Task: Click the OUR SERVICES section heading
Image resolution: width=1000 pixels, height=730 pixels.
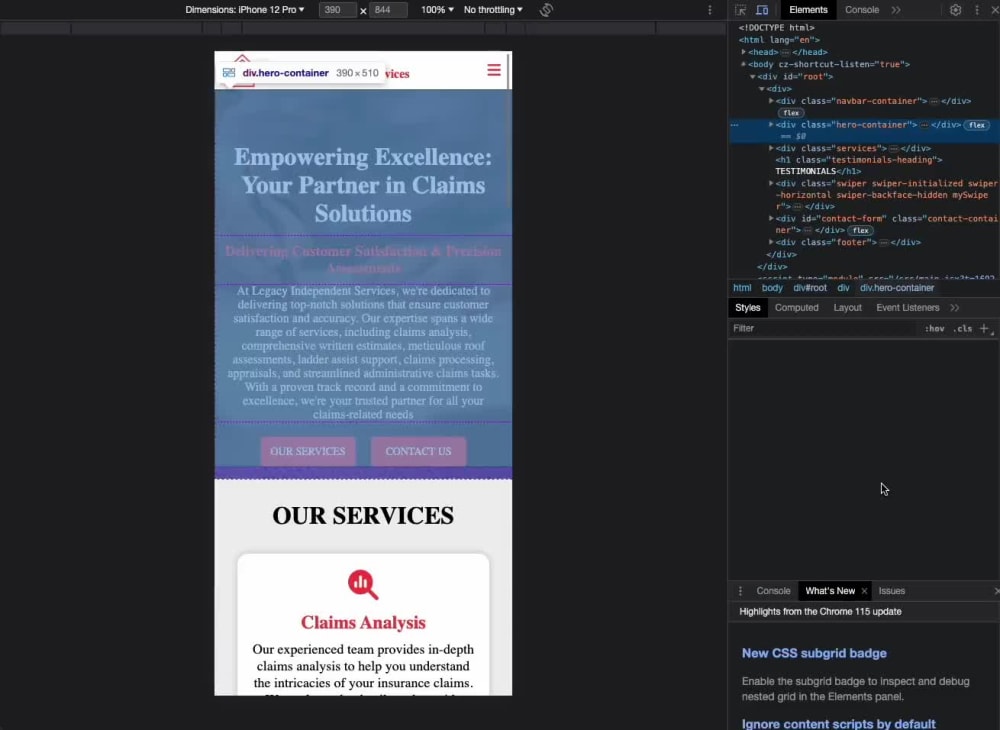Action: pos(363,515)
